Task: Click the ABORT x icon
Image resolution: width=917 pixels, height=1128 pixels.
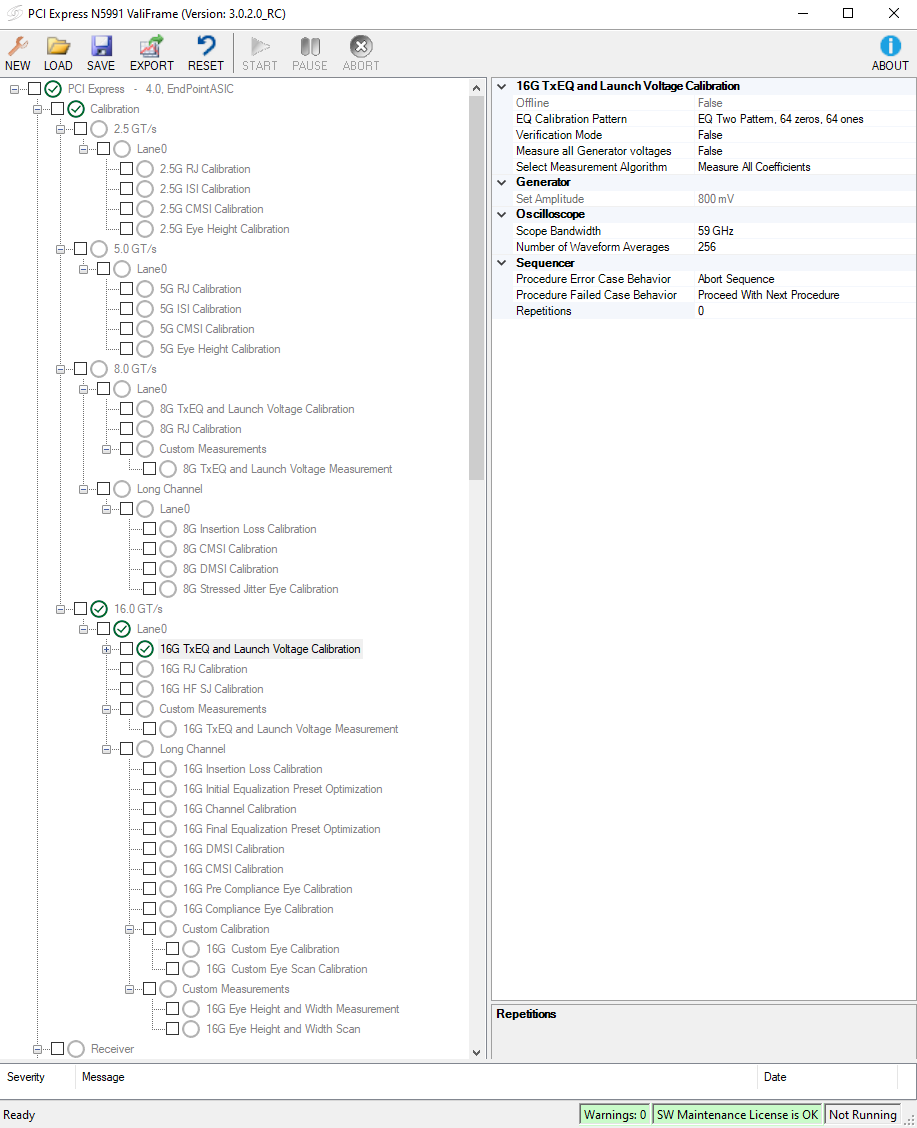Action: pyautogui.click(x=361, y=46)
